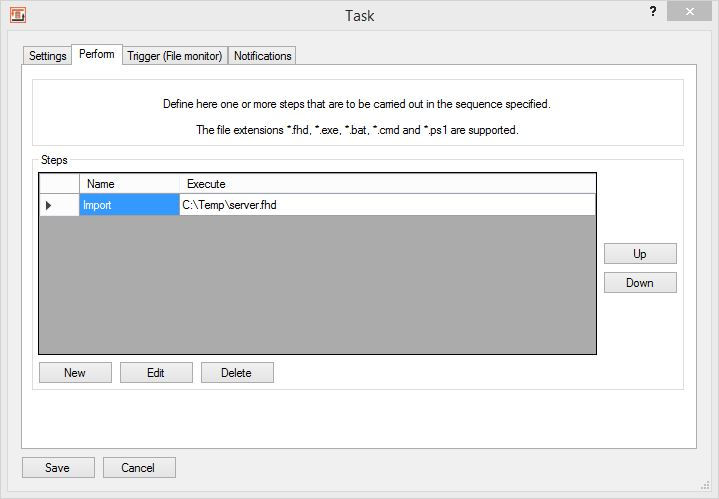Click the application icon in the title bar
This screenshot has height=499, width=719.
click(x=17, y=15)
